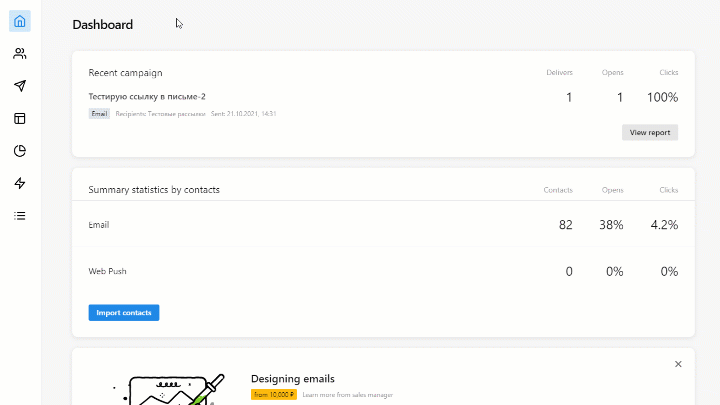Click the Summary statistics by contacts heading
The width and height of the screenshot is (720, 405).
(154, 190)
